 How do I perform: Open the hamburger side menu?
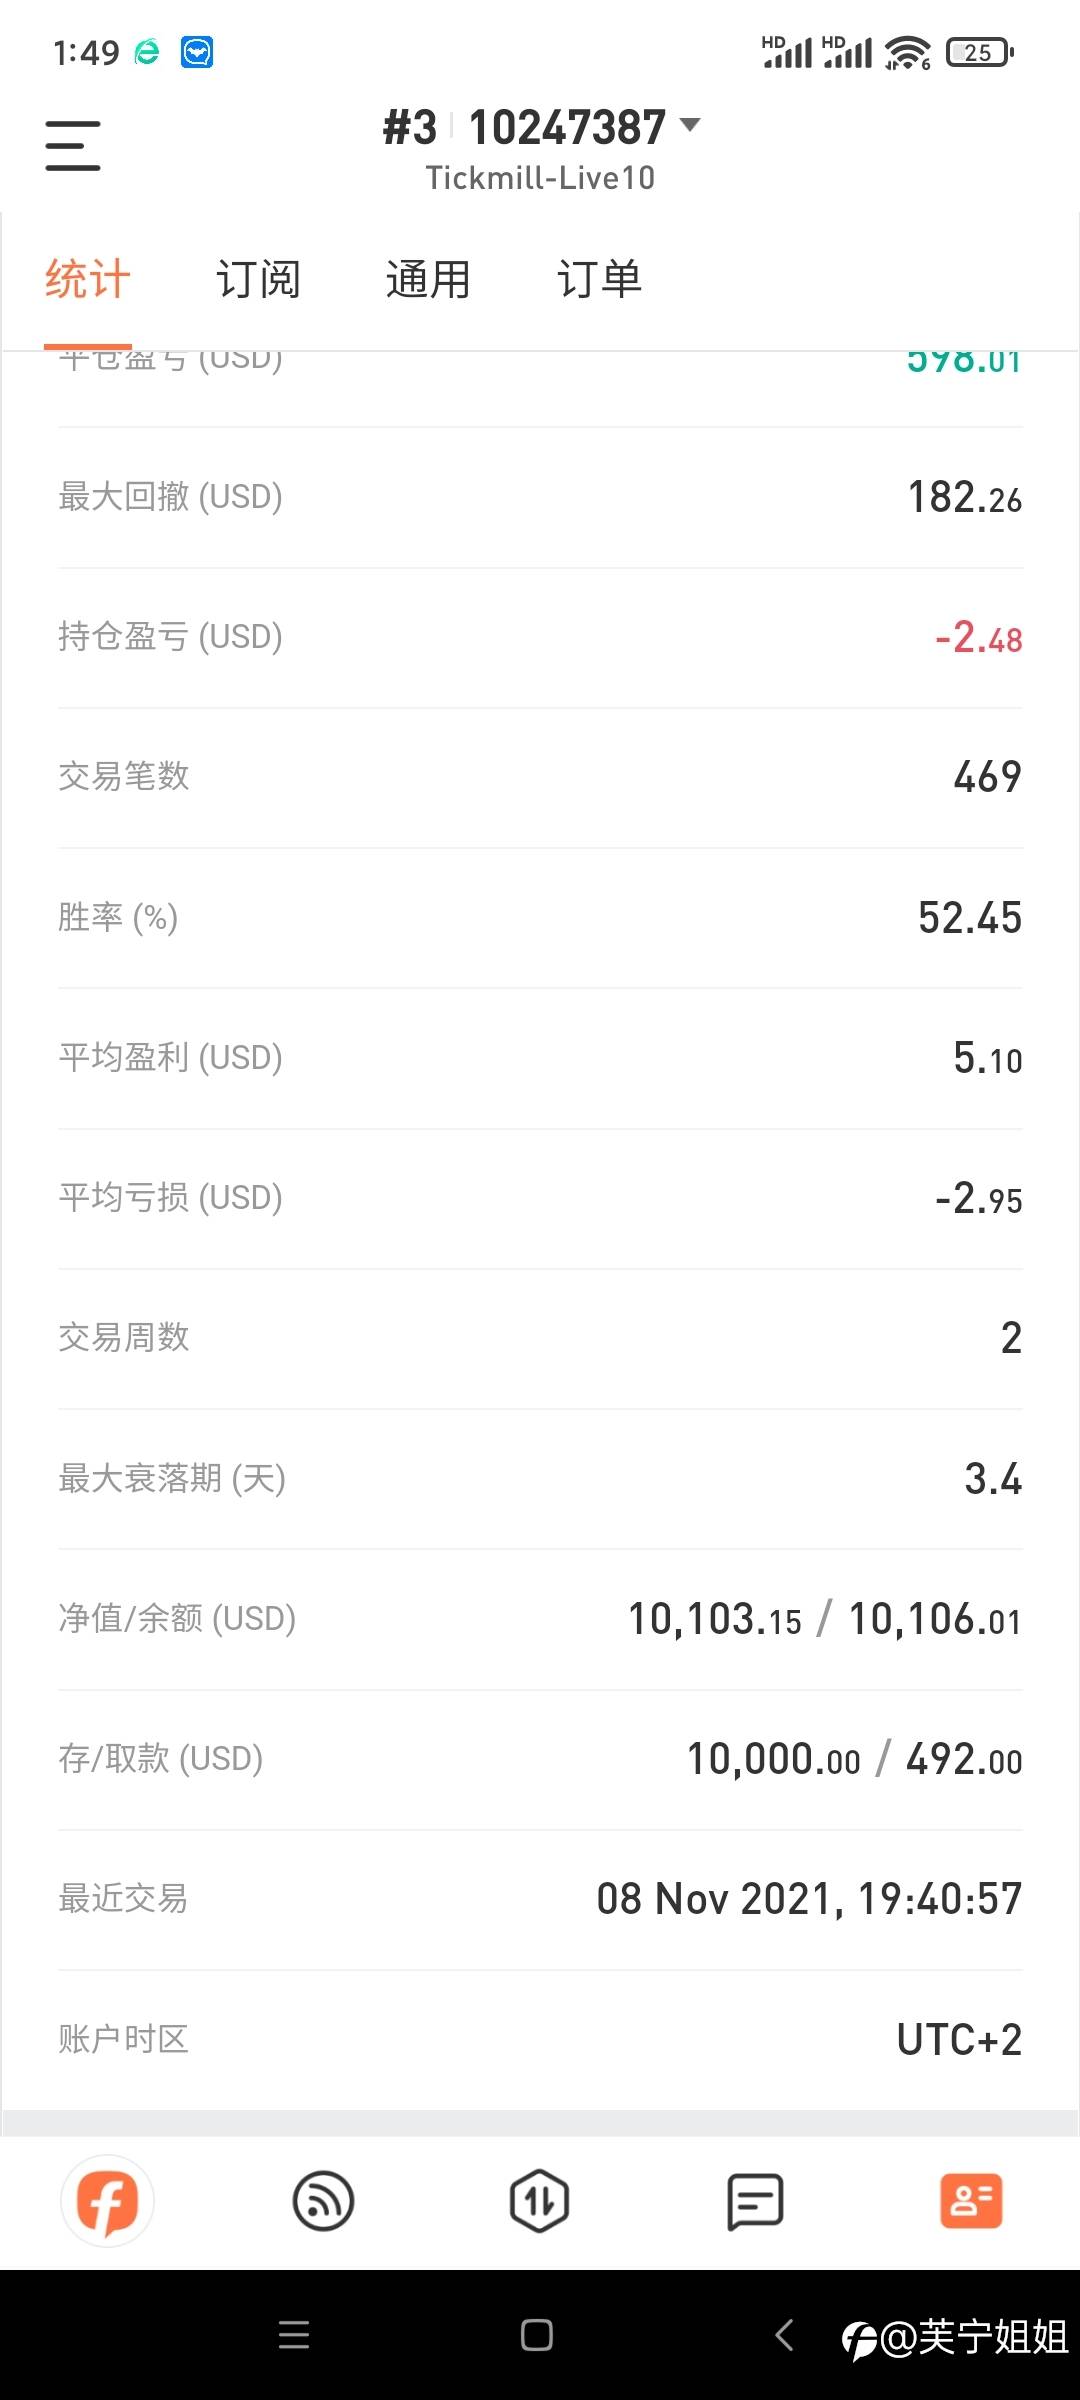tap(73, 146)
